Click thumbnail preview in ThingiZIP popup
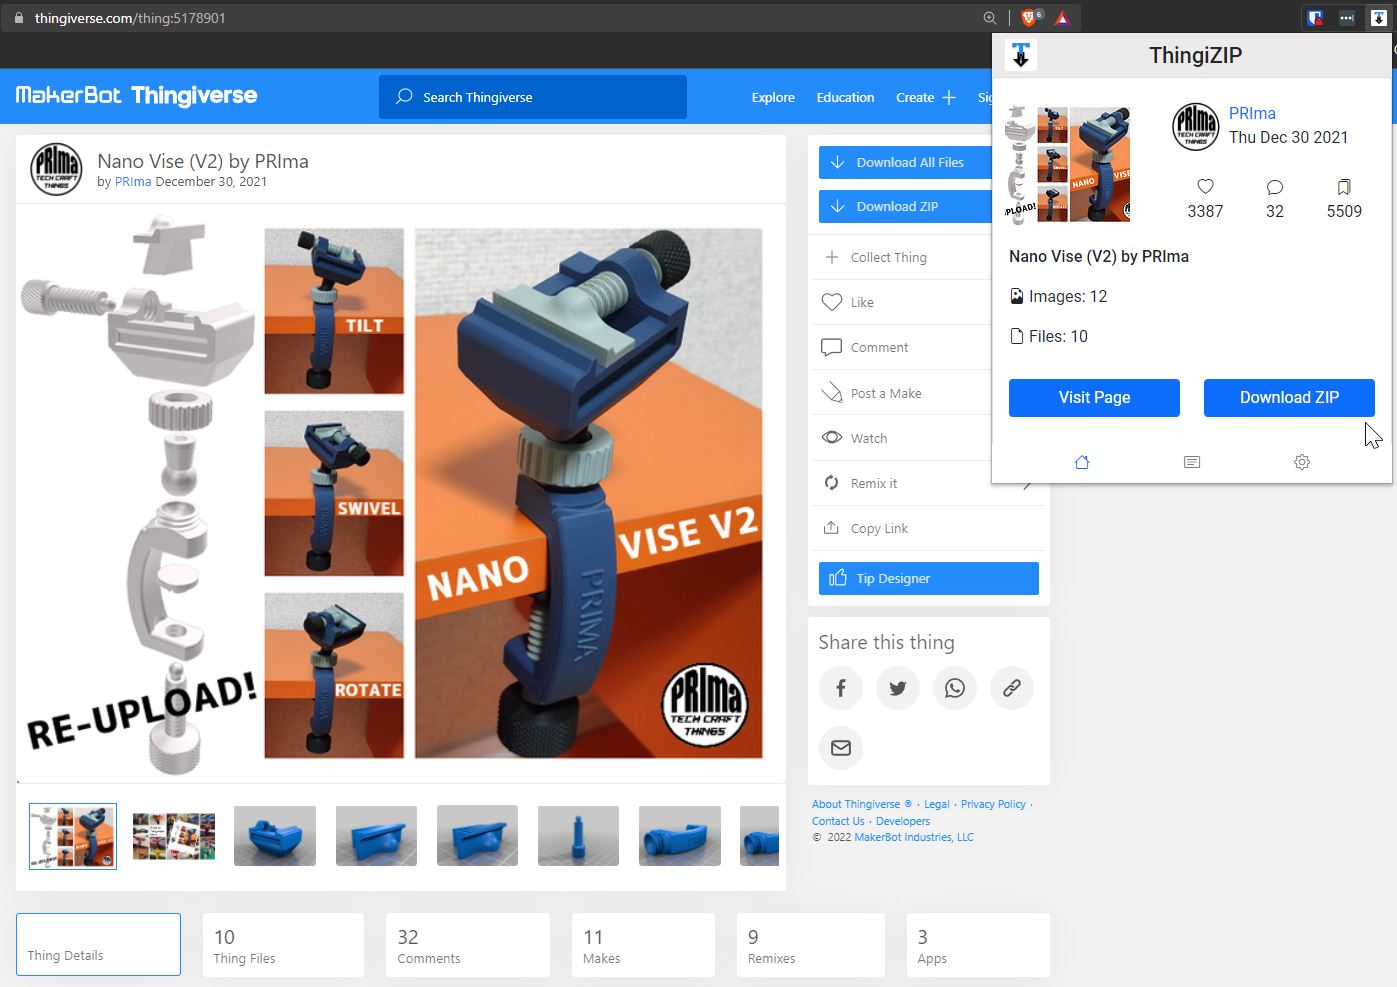Screen dimensions: 1397x987 click(1068, 163)
